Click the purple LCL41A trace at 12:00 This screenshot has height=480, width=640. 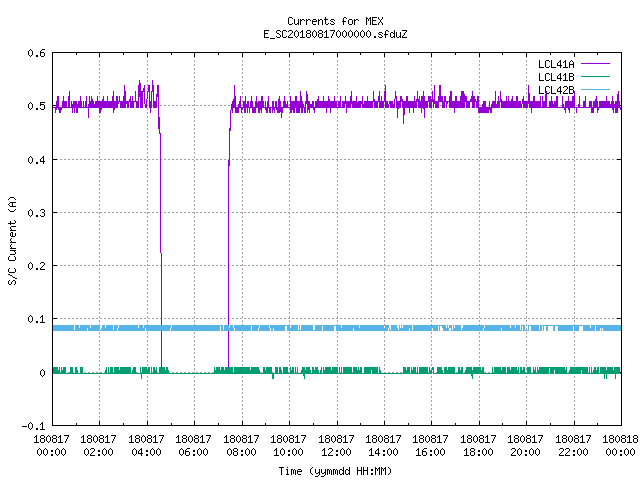(337, 104)
